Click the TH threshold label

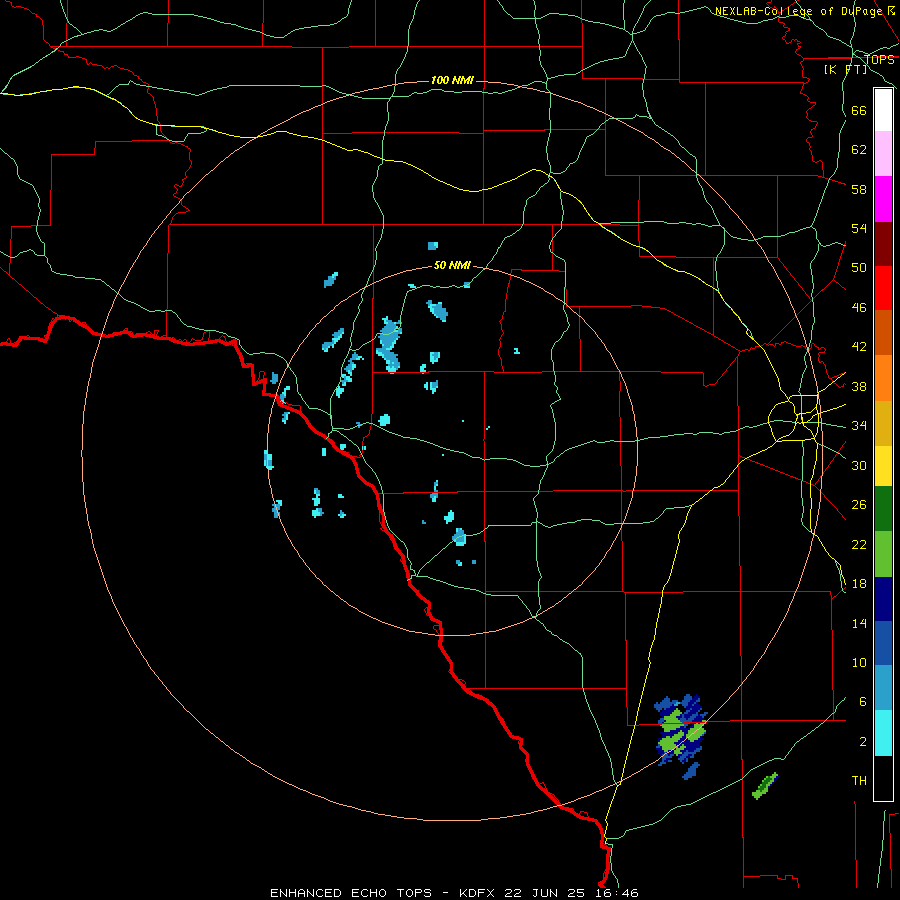click(859, 781)
